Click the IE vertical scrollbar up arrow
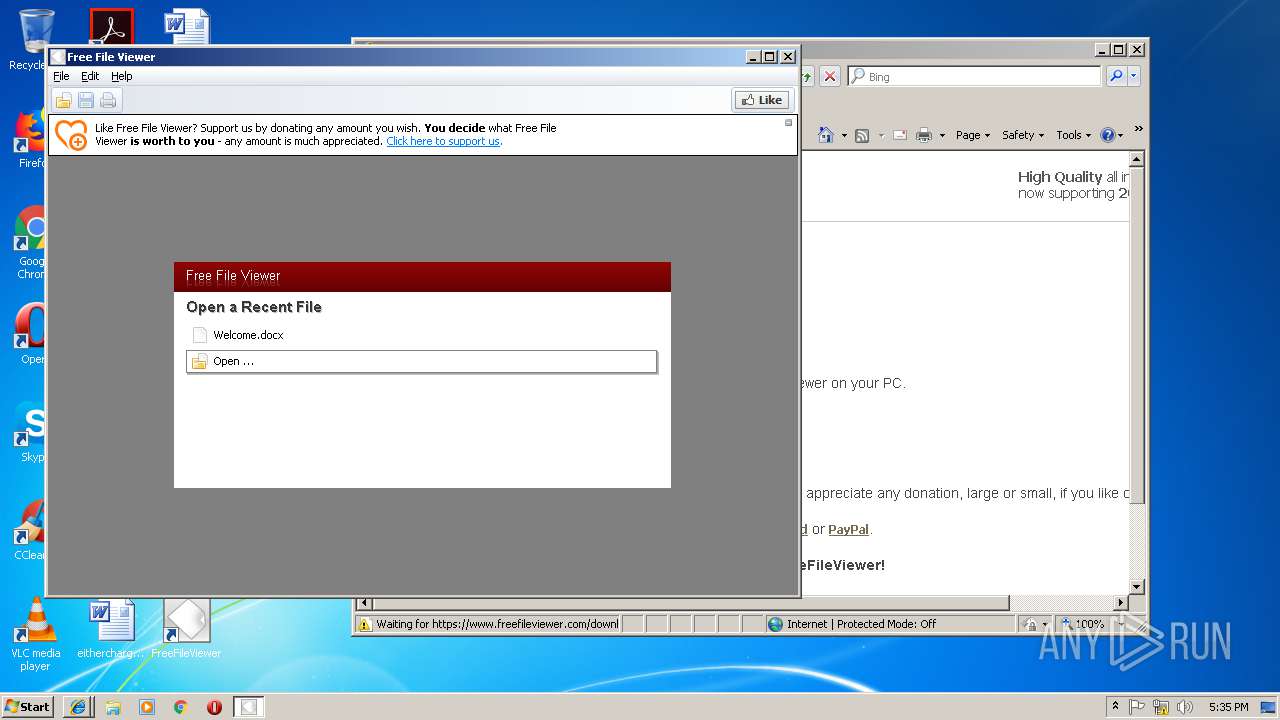Image resolution: width=1280 pixels, height=720 pixels. [1136, 160]
